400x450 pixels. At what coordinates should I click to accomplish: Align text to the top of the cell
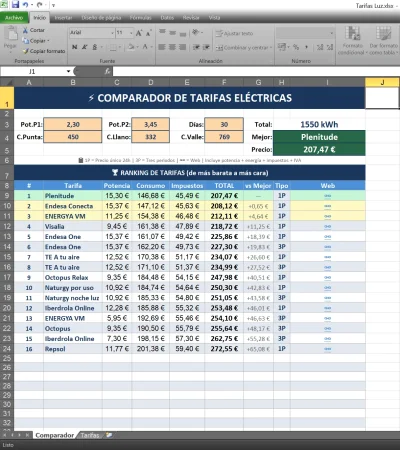162,33
